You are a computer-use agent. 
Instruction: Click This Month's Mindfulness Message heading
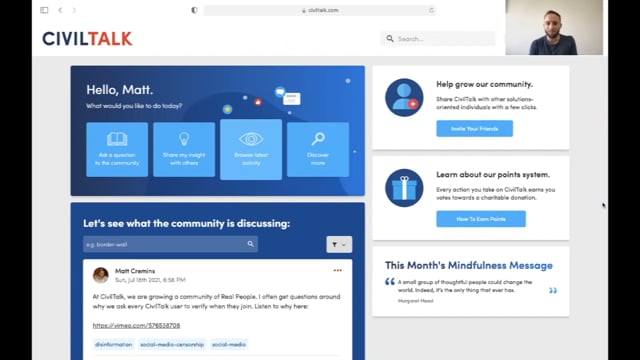(x=469, y=265)
